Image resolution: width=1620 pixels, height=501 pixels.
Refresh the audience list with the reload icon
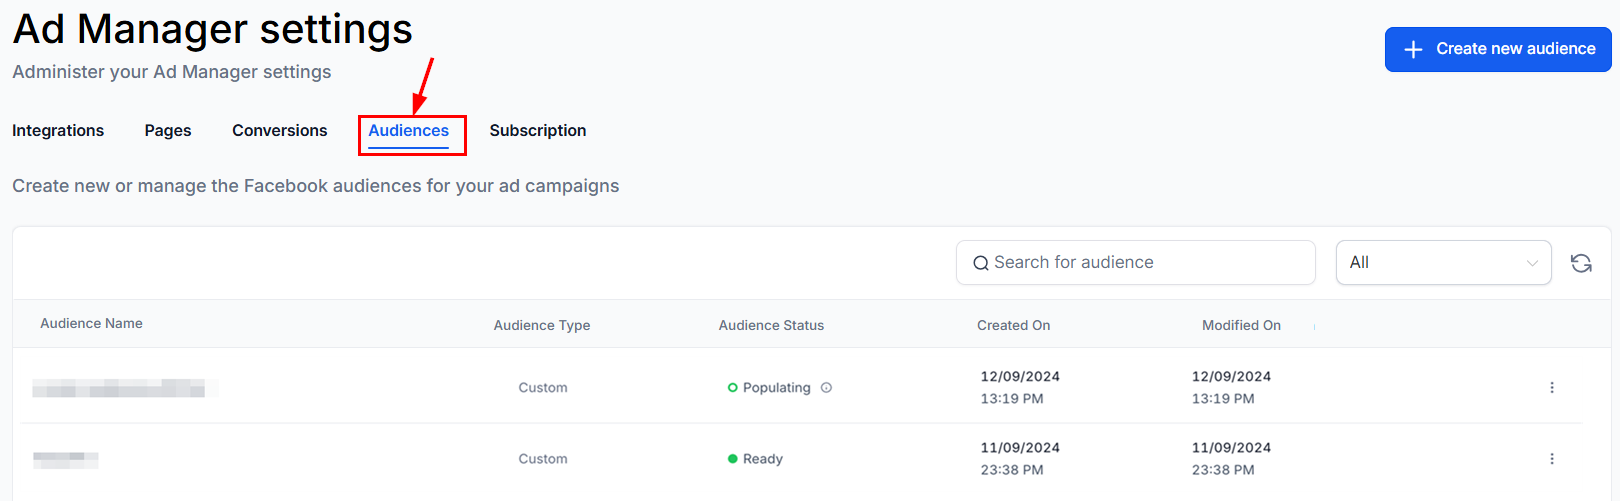[1581, 263]
